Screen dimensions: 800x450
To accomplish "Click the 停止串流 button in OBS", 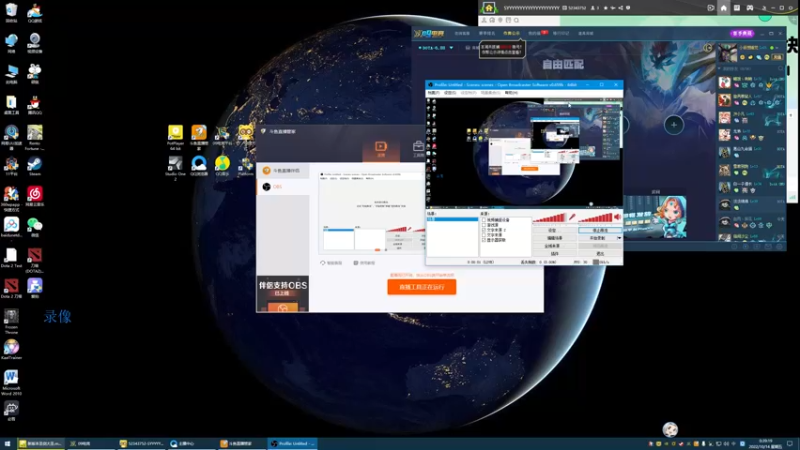I will pos(600,231).
